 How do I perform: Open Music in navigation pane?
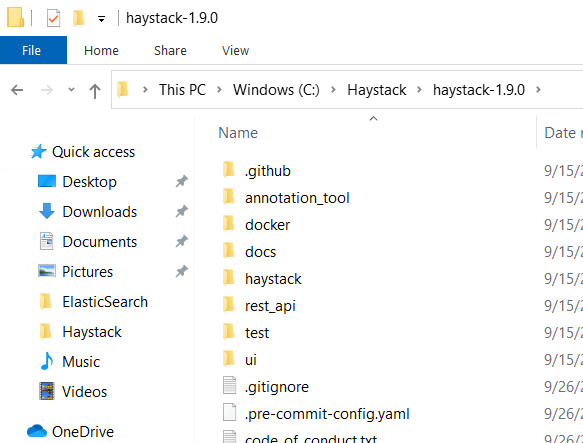(x=81, y=362)
